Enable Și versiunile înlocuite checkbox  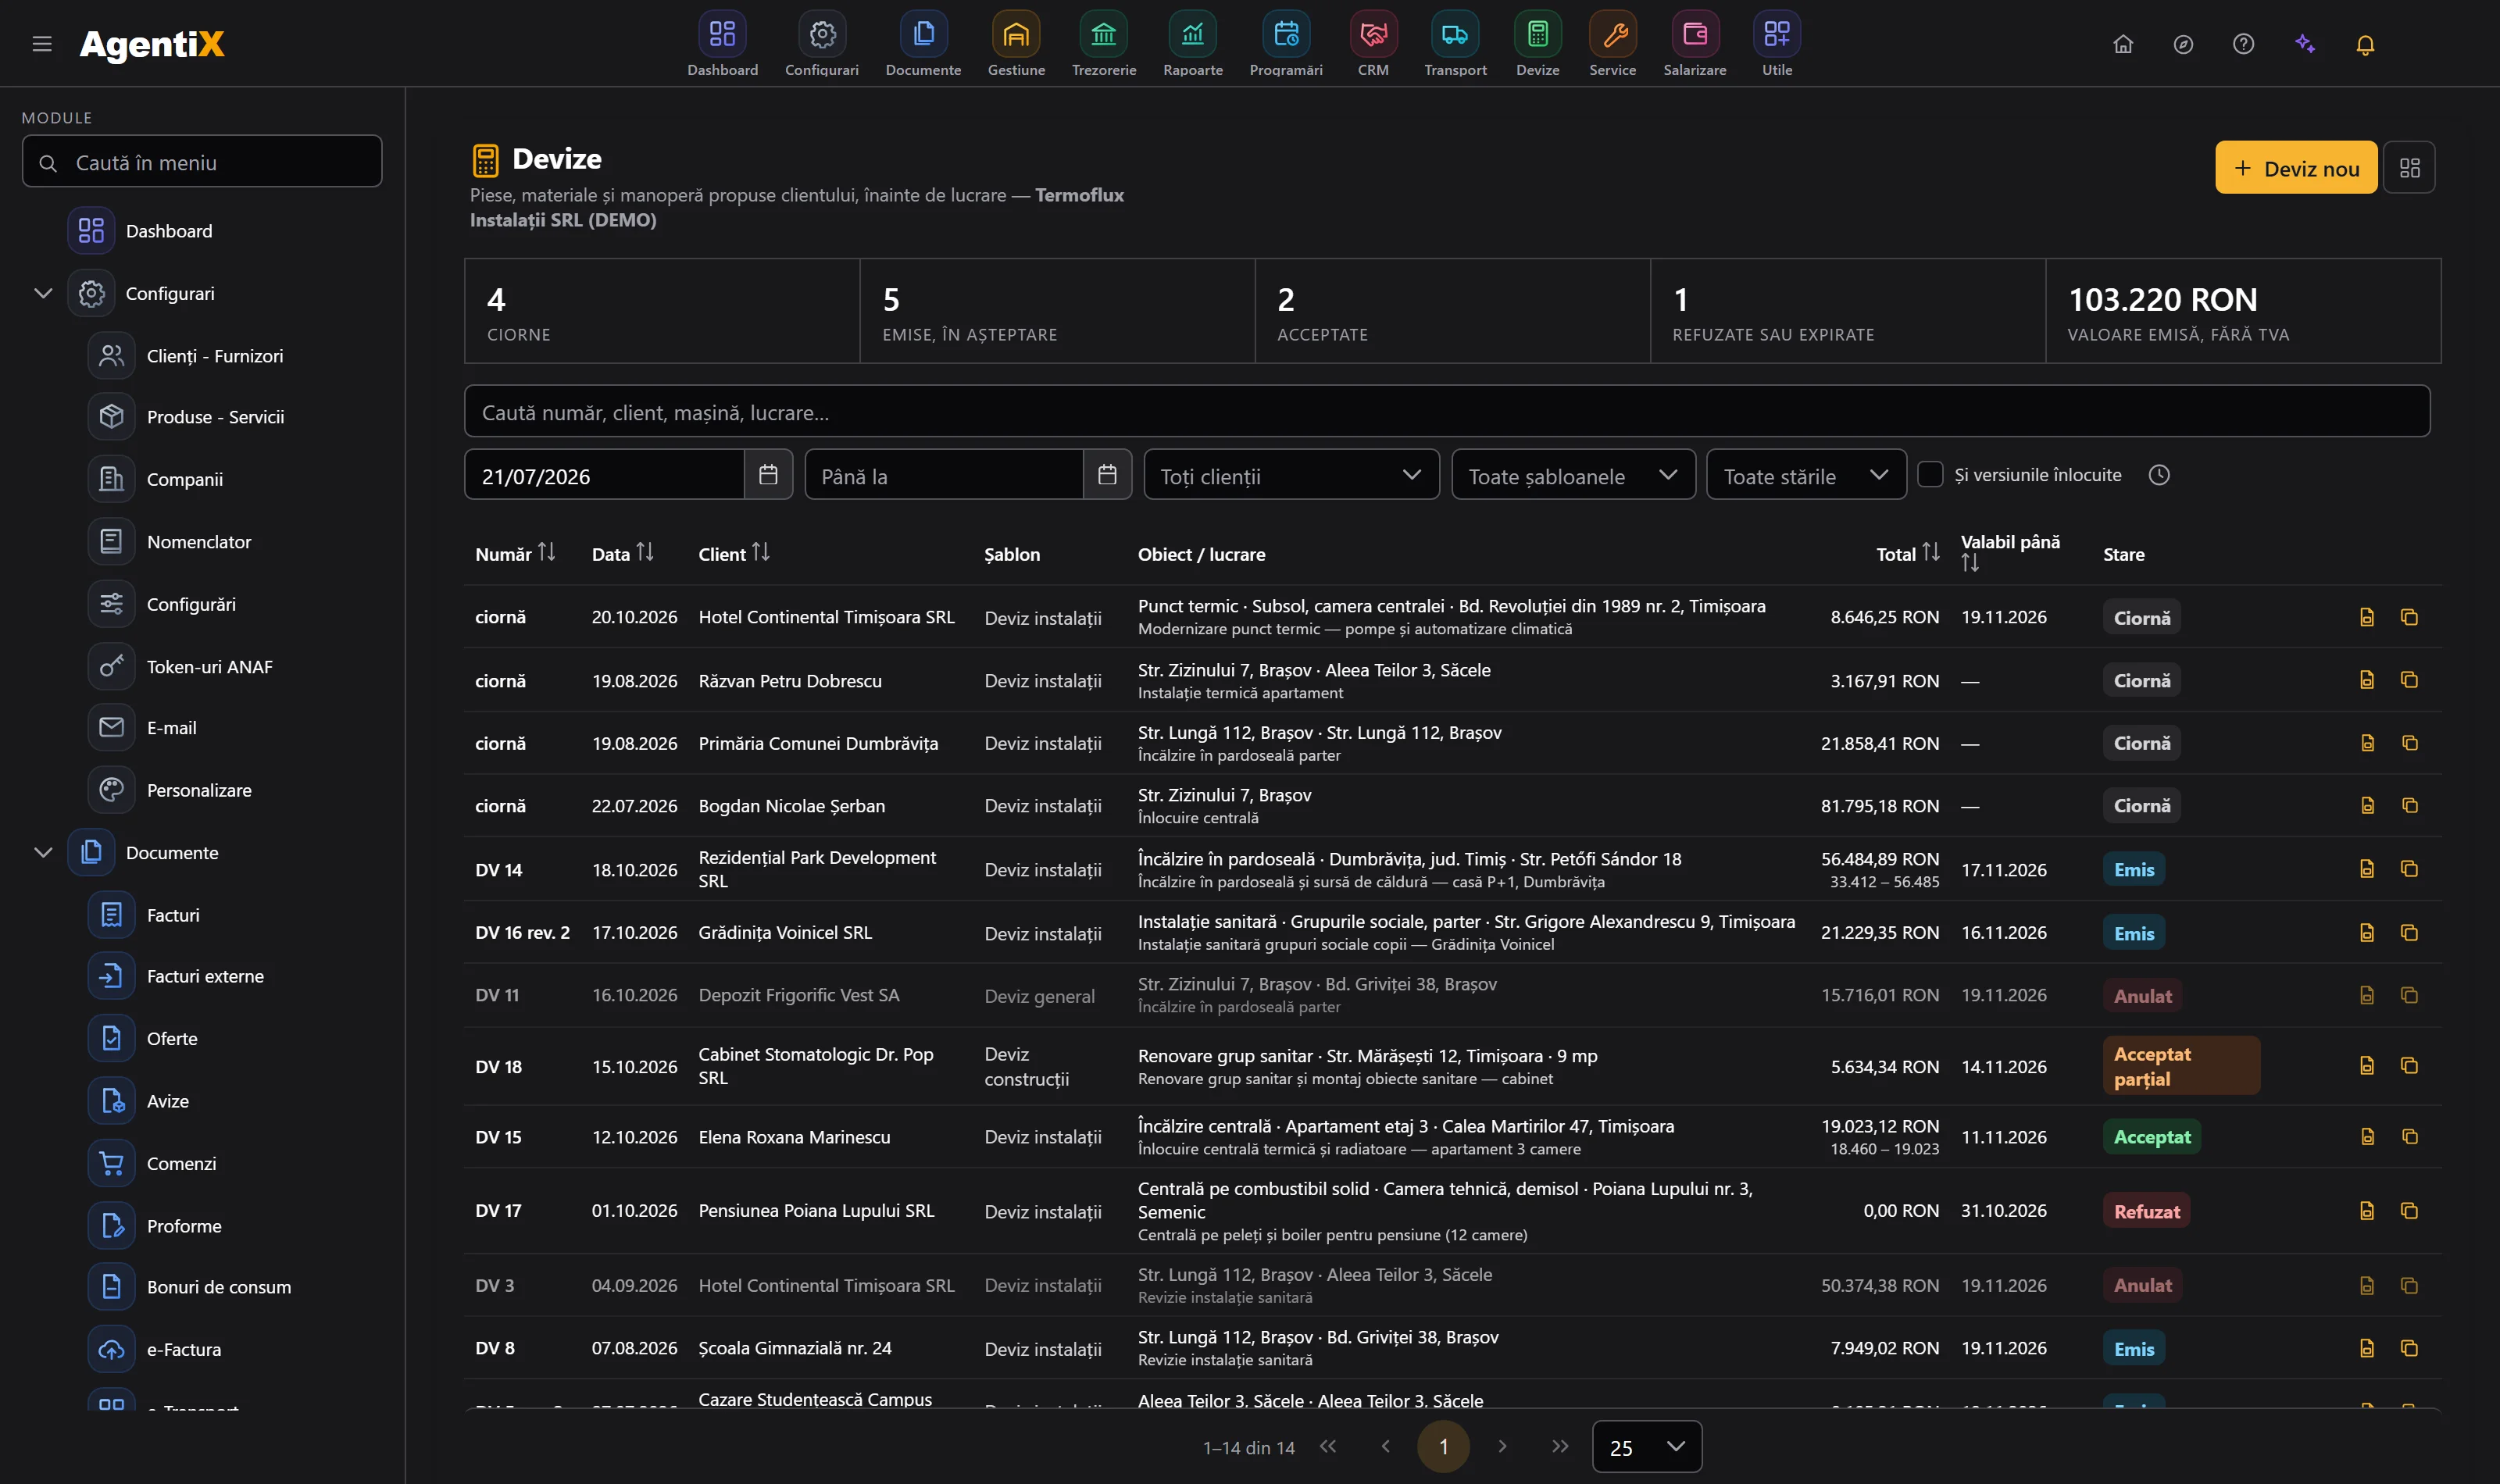pos(1930,474)
